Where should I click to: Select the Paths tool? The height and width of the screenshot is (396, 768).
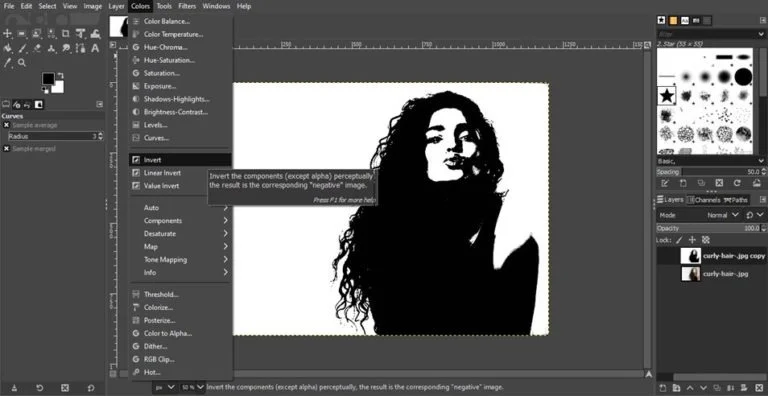pos(80,48)
